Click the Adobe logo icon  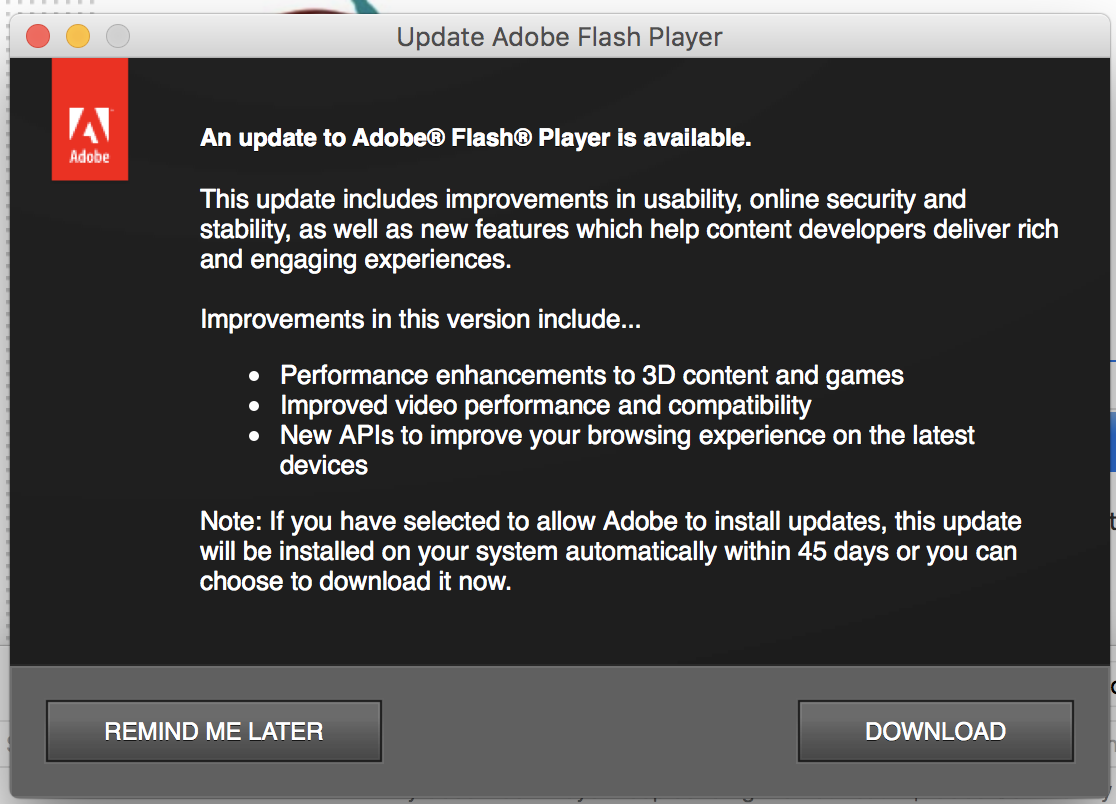click(89, 119)
